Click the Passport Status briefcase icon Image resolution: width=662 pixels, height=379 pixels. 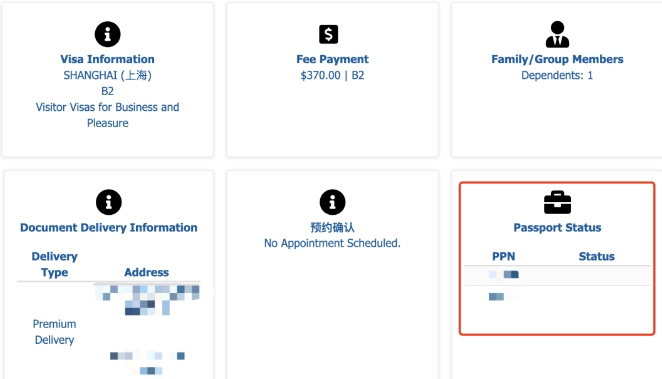557,203
